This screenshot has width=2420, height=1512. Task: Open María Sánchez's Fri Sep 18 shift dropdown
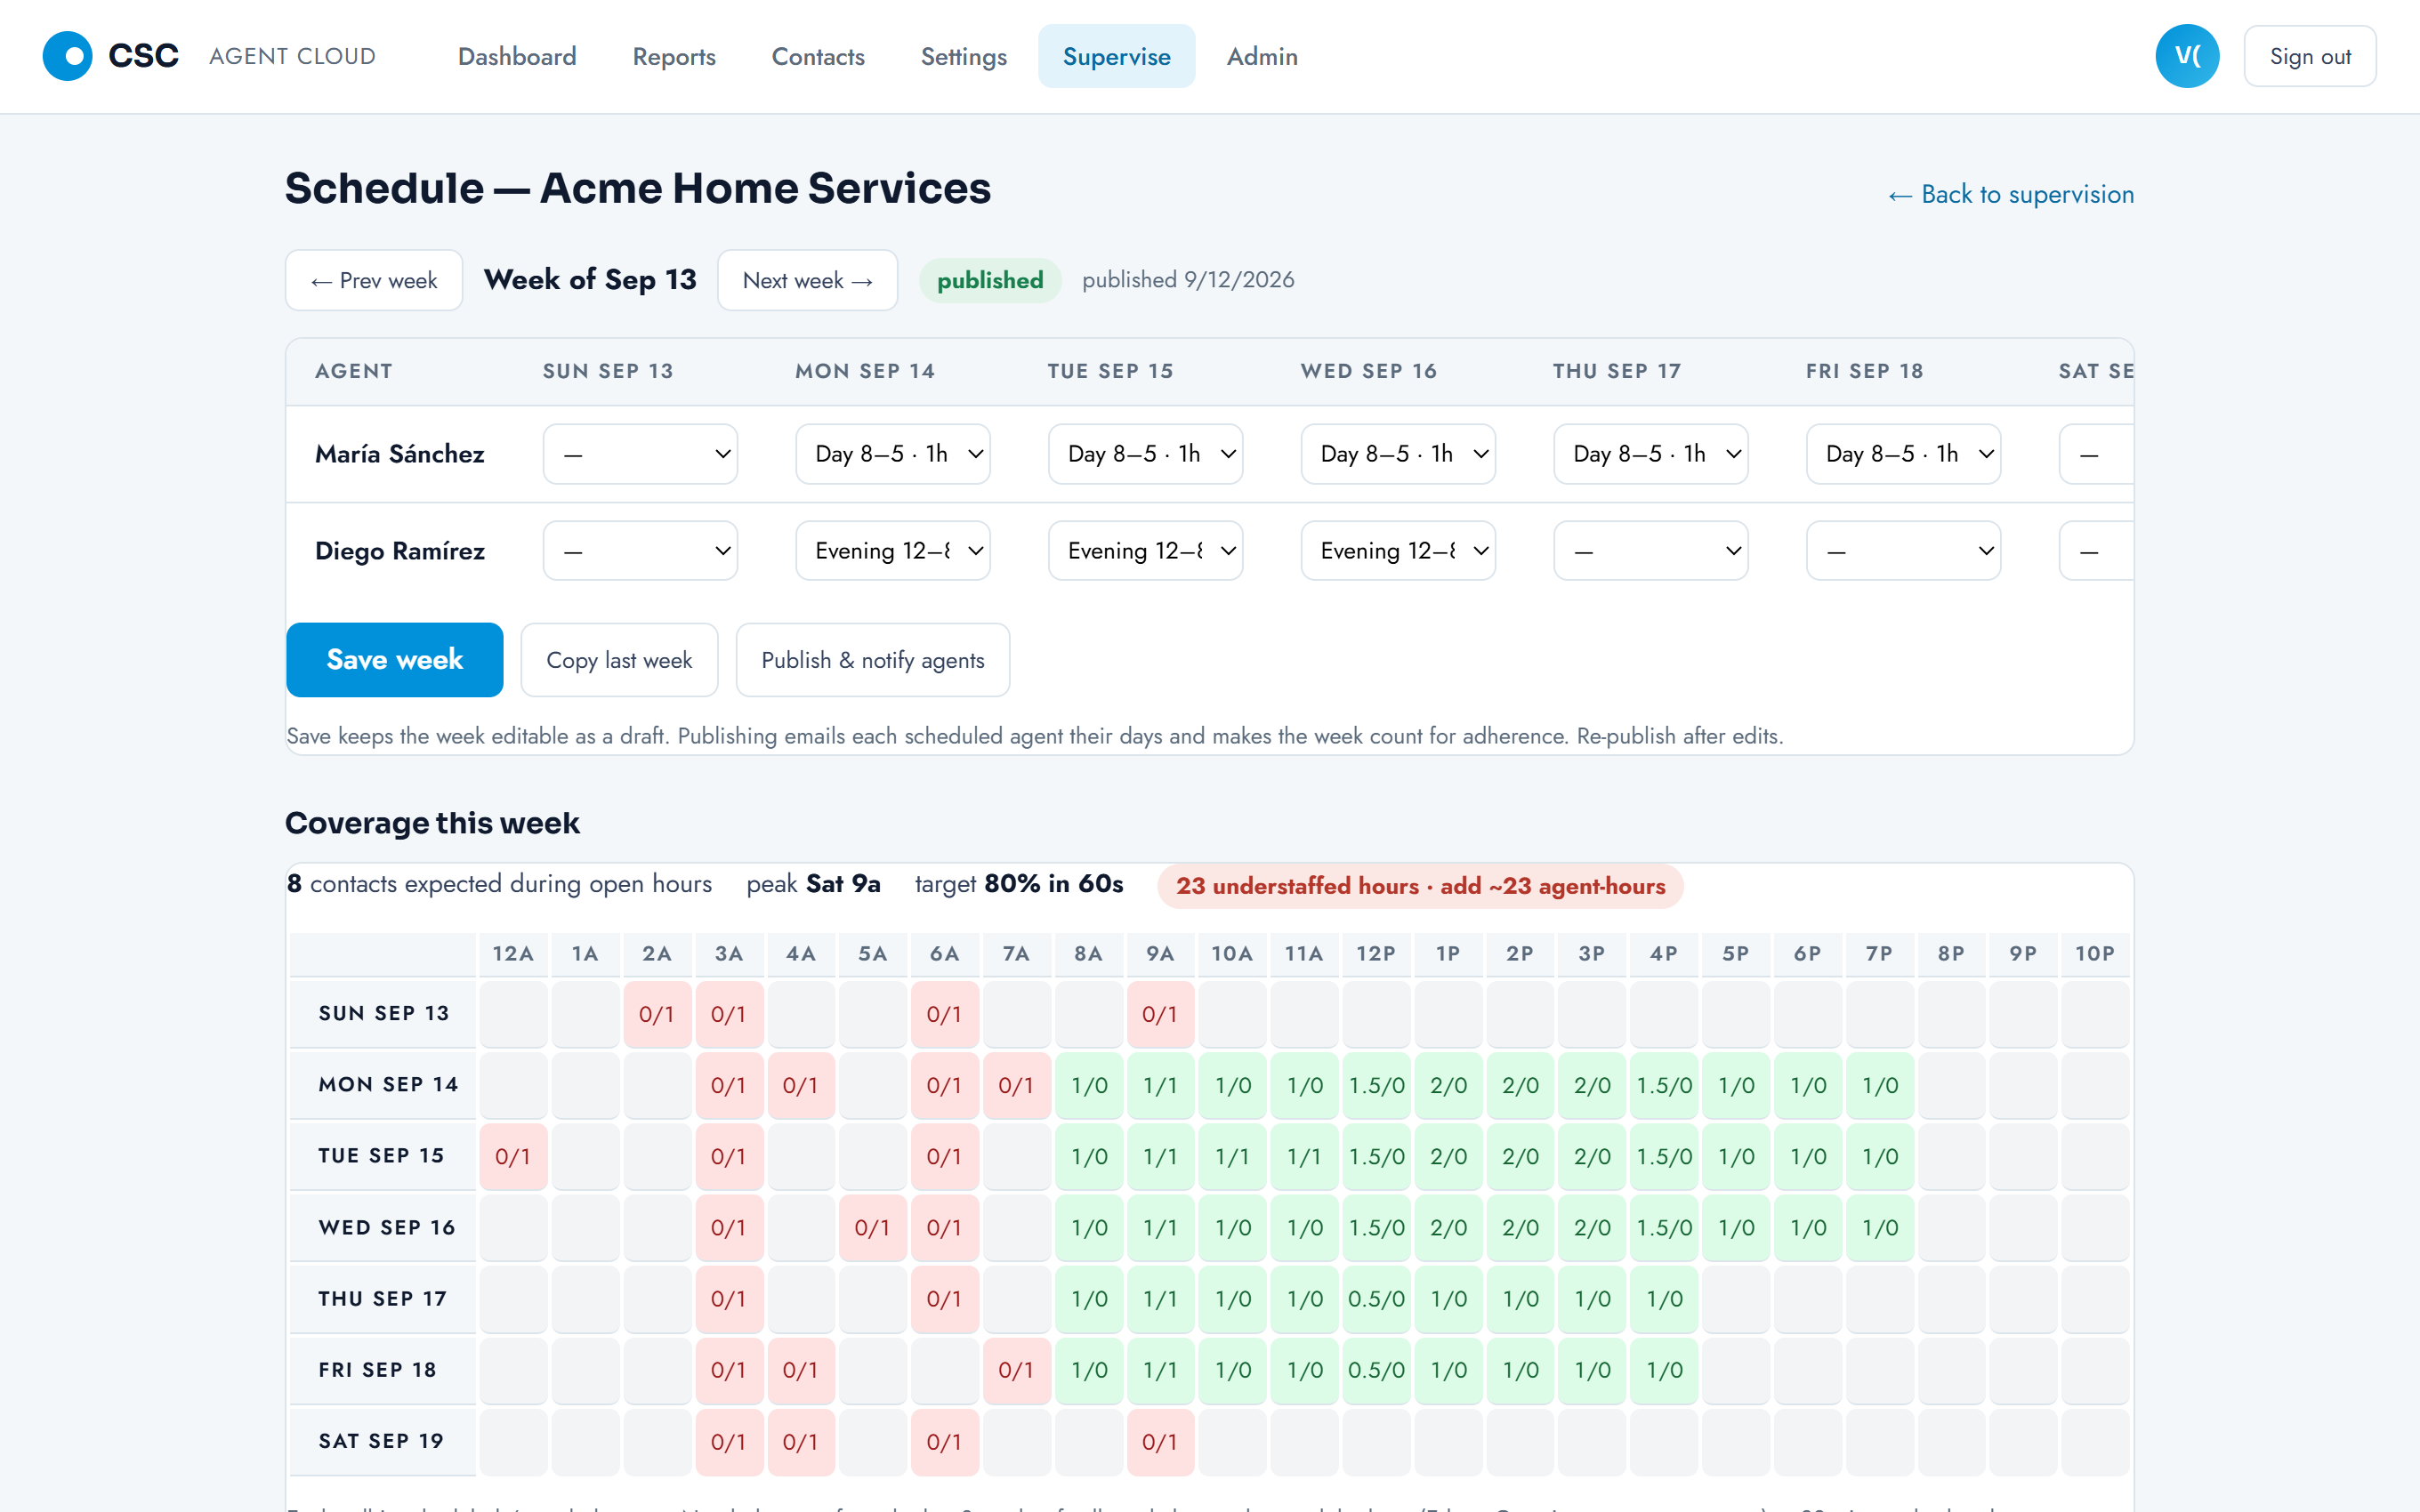pos(1903,454)
